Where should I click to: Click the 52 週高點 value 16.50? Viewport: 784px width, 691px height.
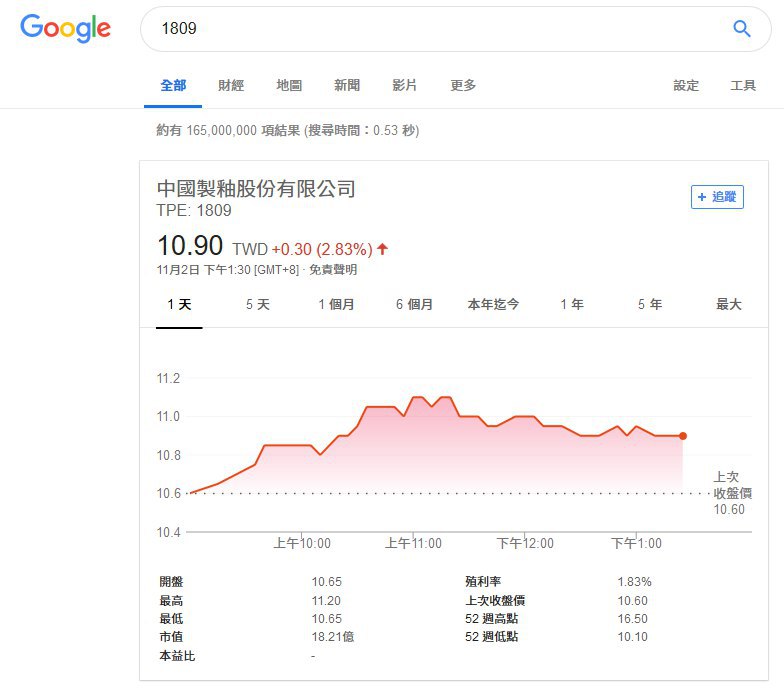click(632, 619)
